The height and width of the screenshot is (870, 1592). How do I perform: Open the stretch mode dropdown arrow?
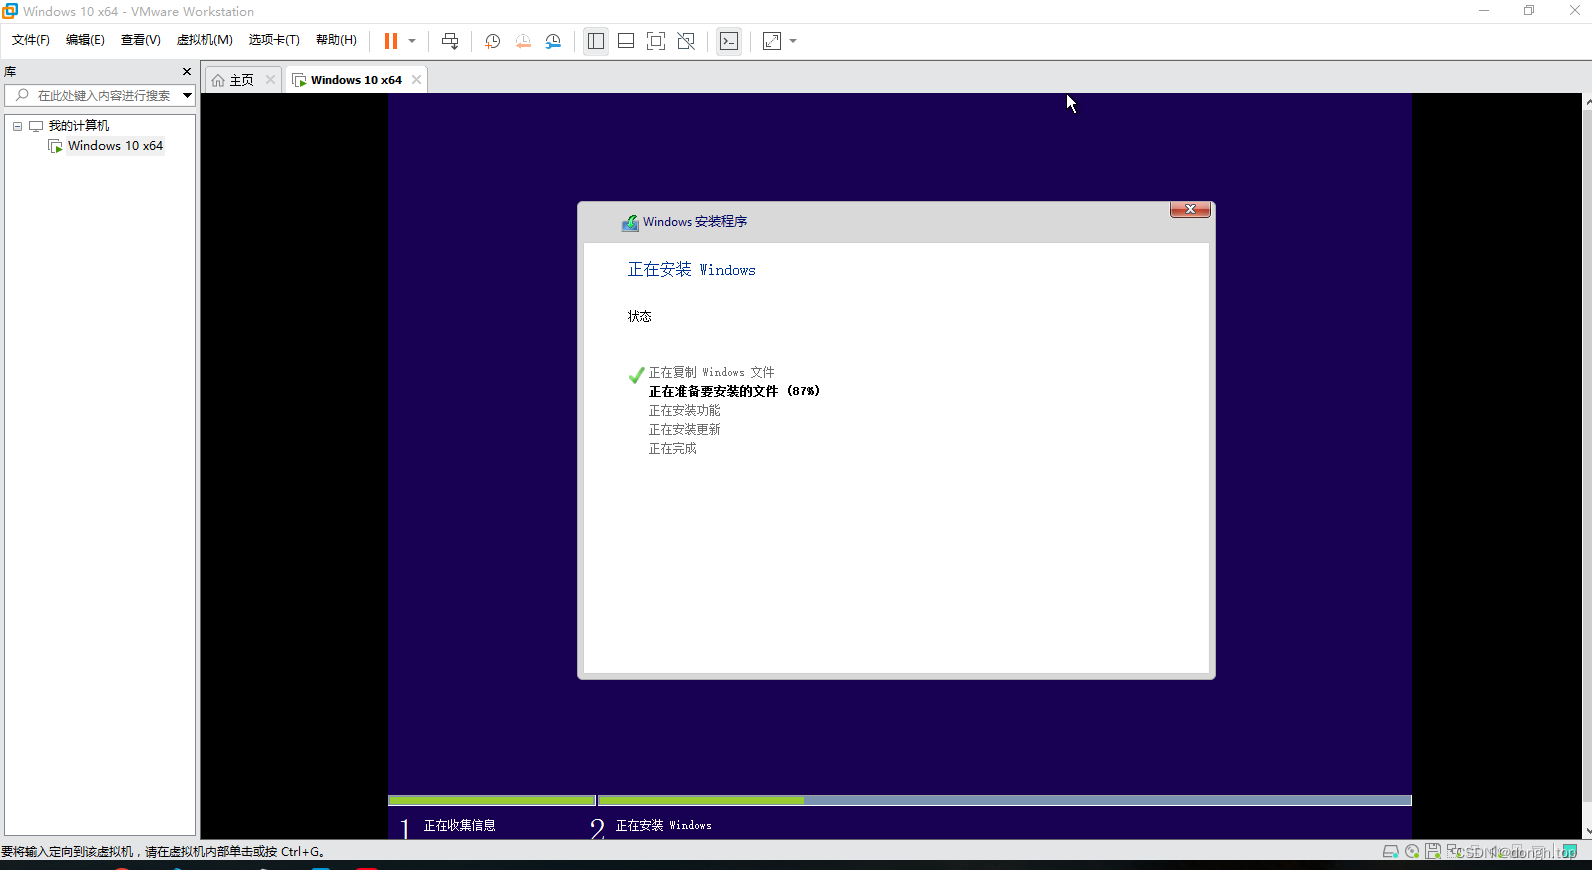tap(793, 41)
